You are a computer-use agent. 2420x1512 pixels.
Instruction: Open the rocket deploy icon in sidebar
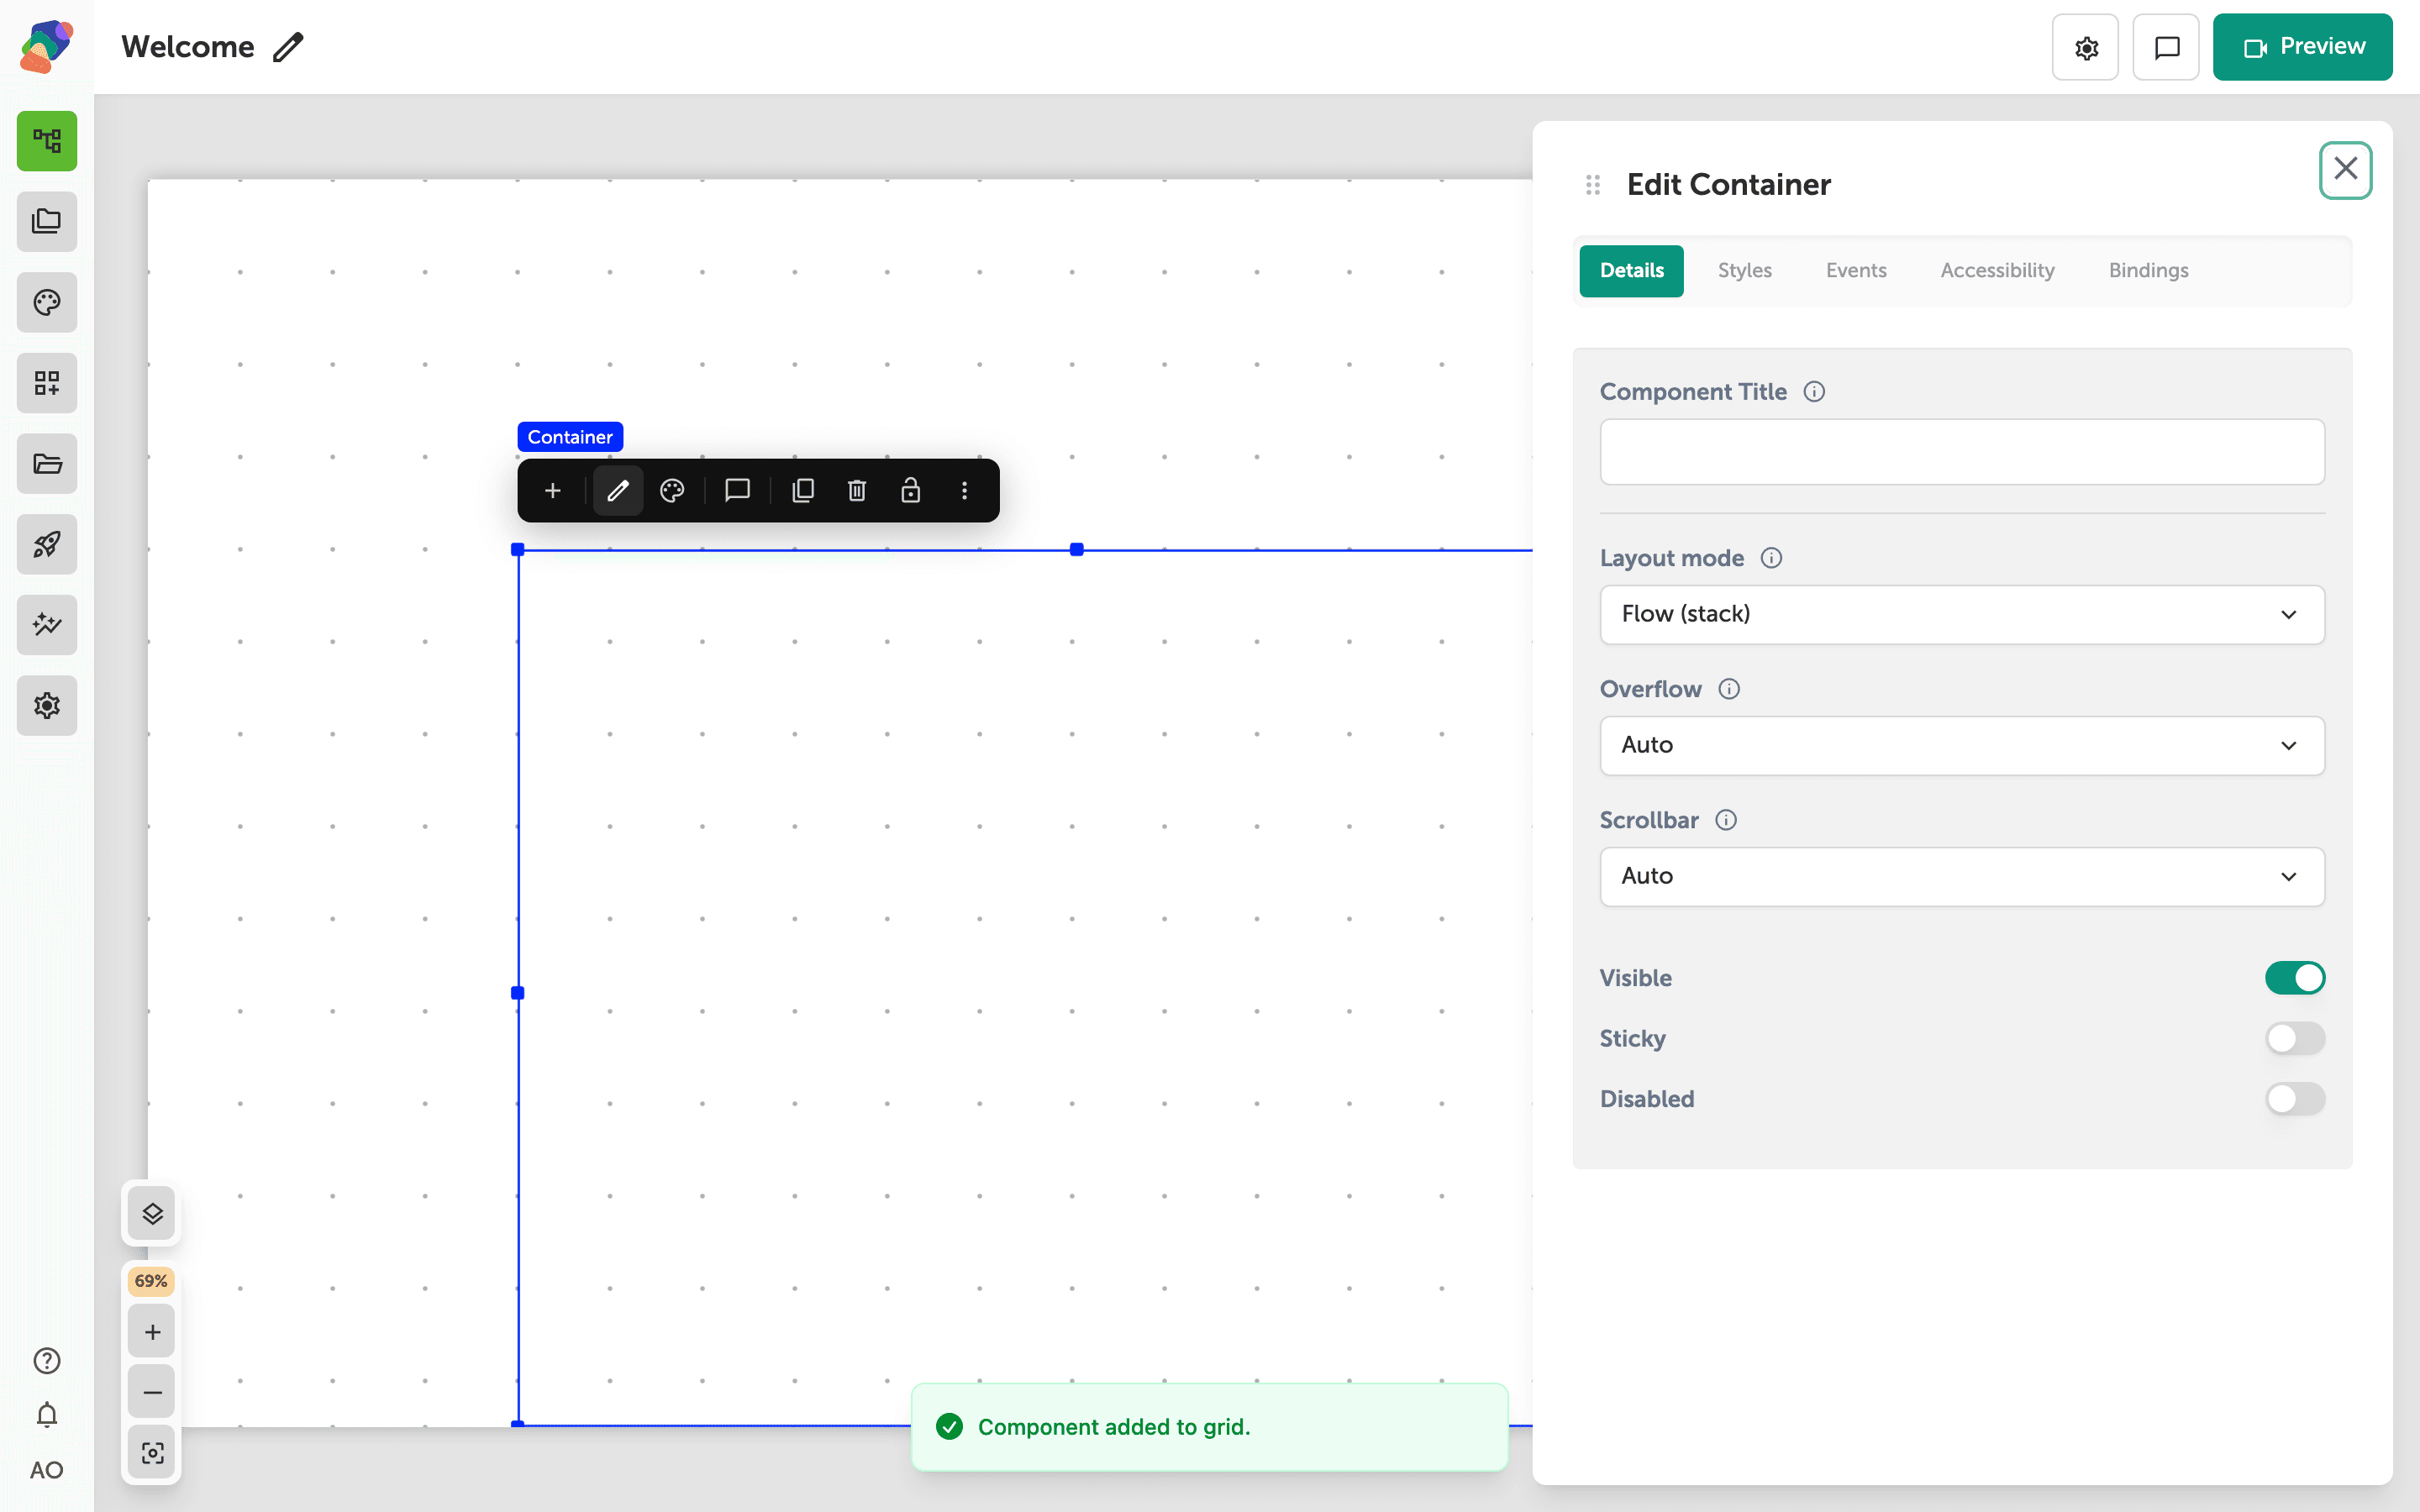point(47,544)
